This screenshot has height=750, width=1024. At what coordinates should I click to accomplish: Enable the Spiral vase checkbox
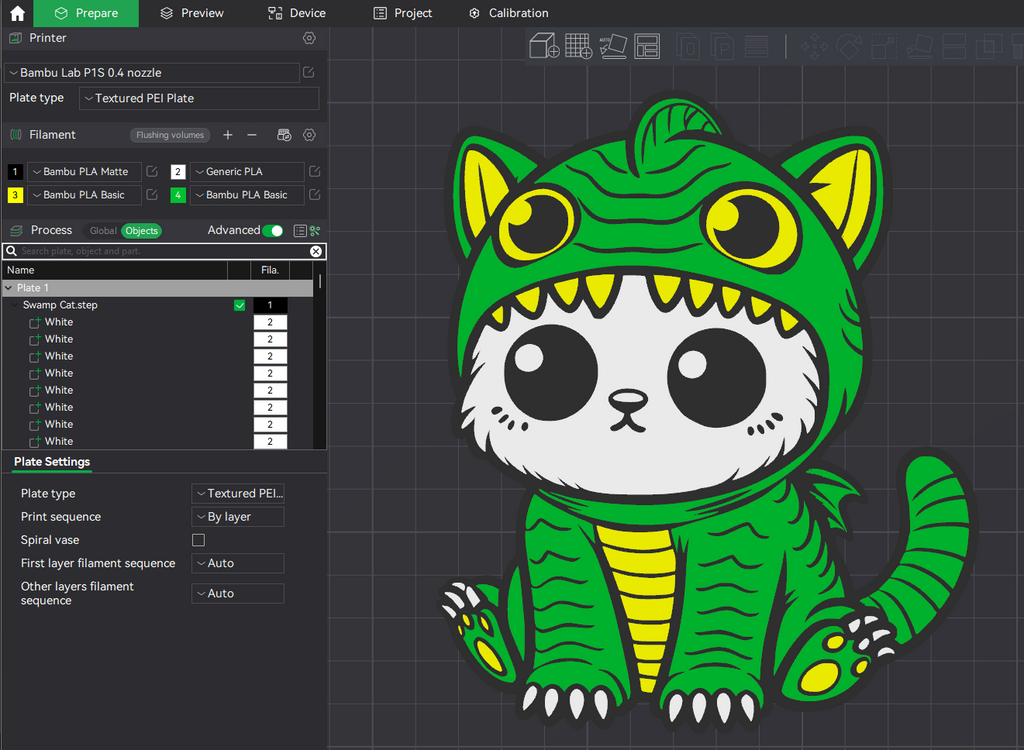pos(199,540)
